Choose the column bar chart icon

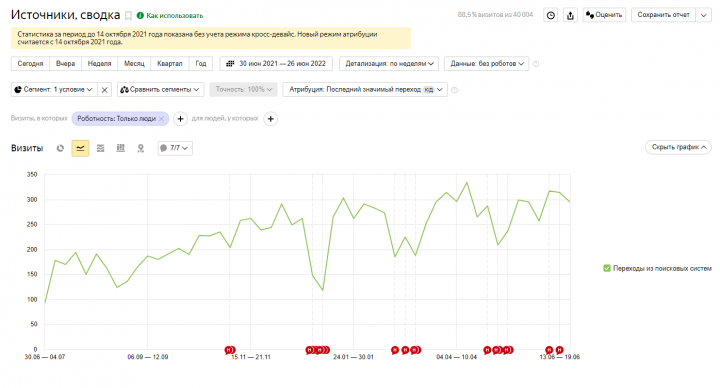(x=121, y=148)
